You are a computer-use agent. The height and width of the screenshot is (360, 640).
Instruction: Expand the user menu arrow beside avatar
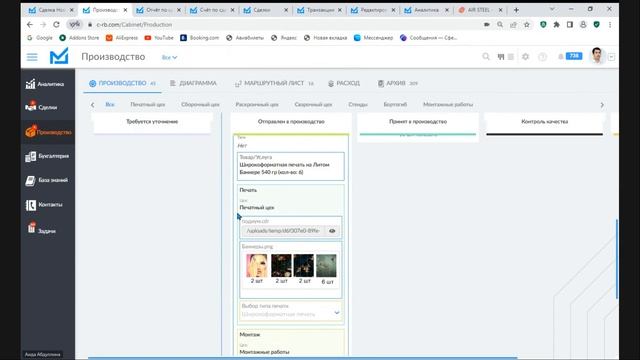tap(611, 57)
